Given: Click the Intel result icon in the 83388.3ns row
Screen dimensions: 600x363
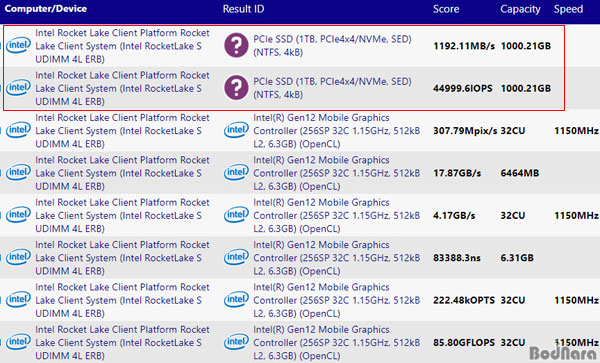Looking at the screenshot, I should (x=236, y=257).
